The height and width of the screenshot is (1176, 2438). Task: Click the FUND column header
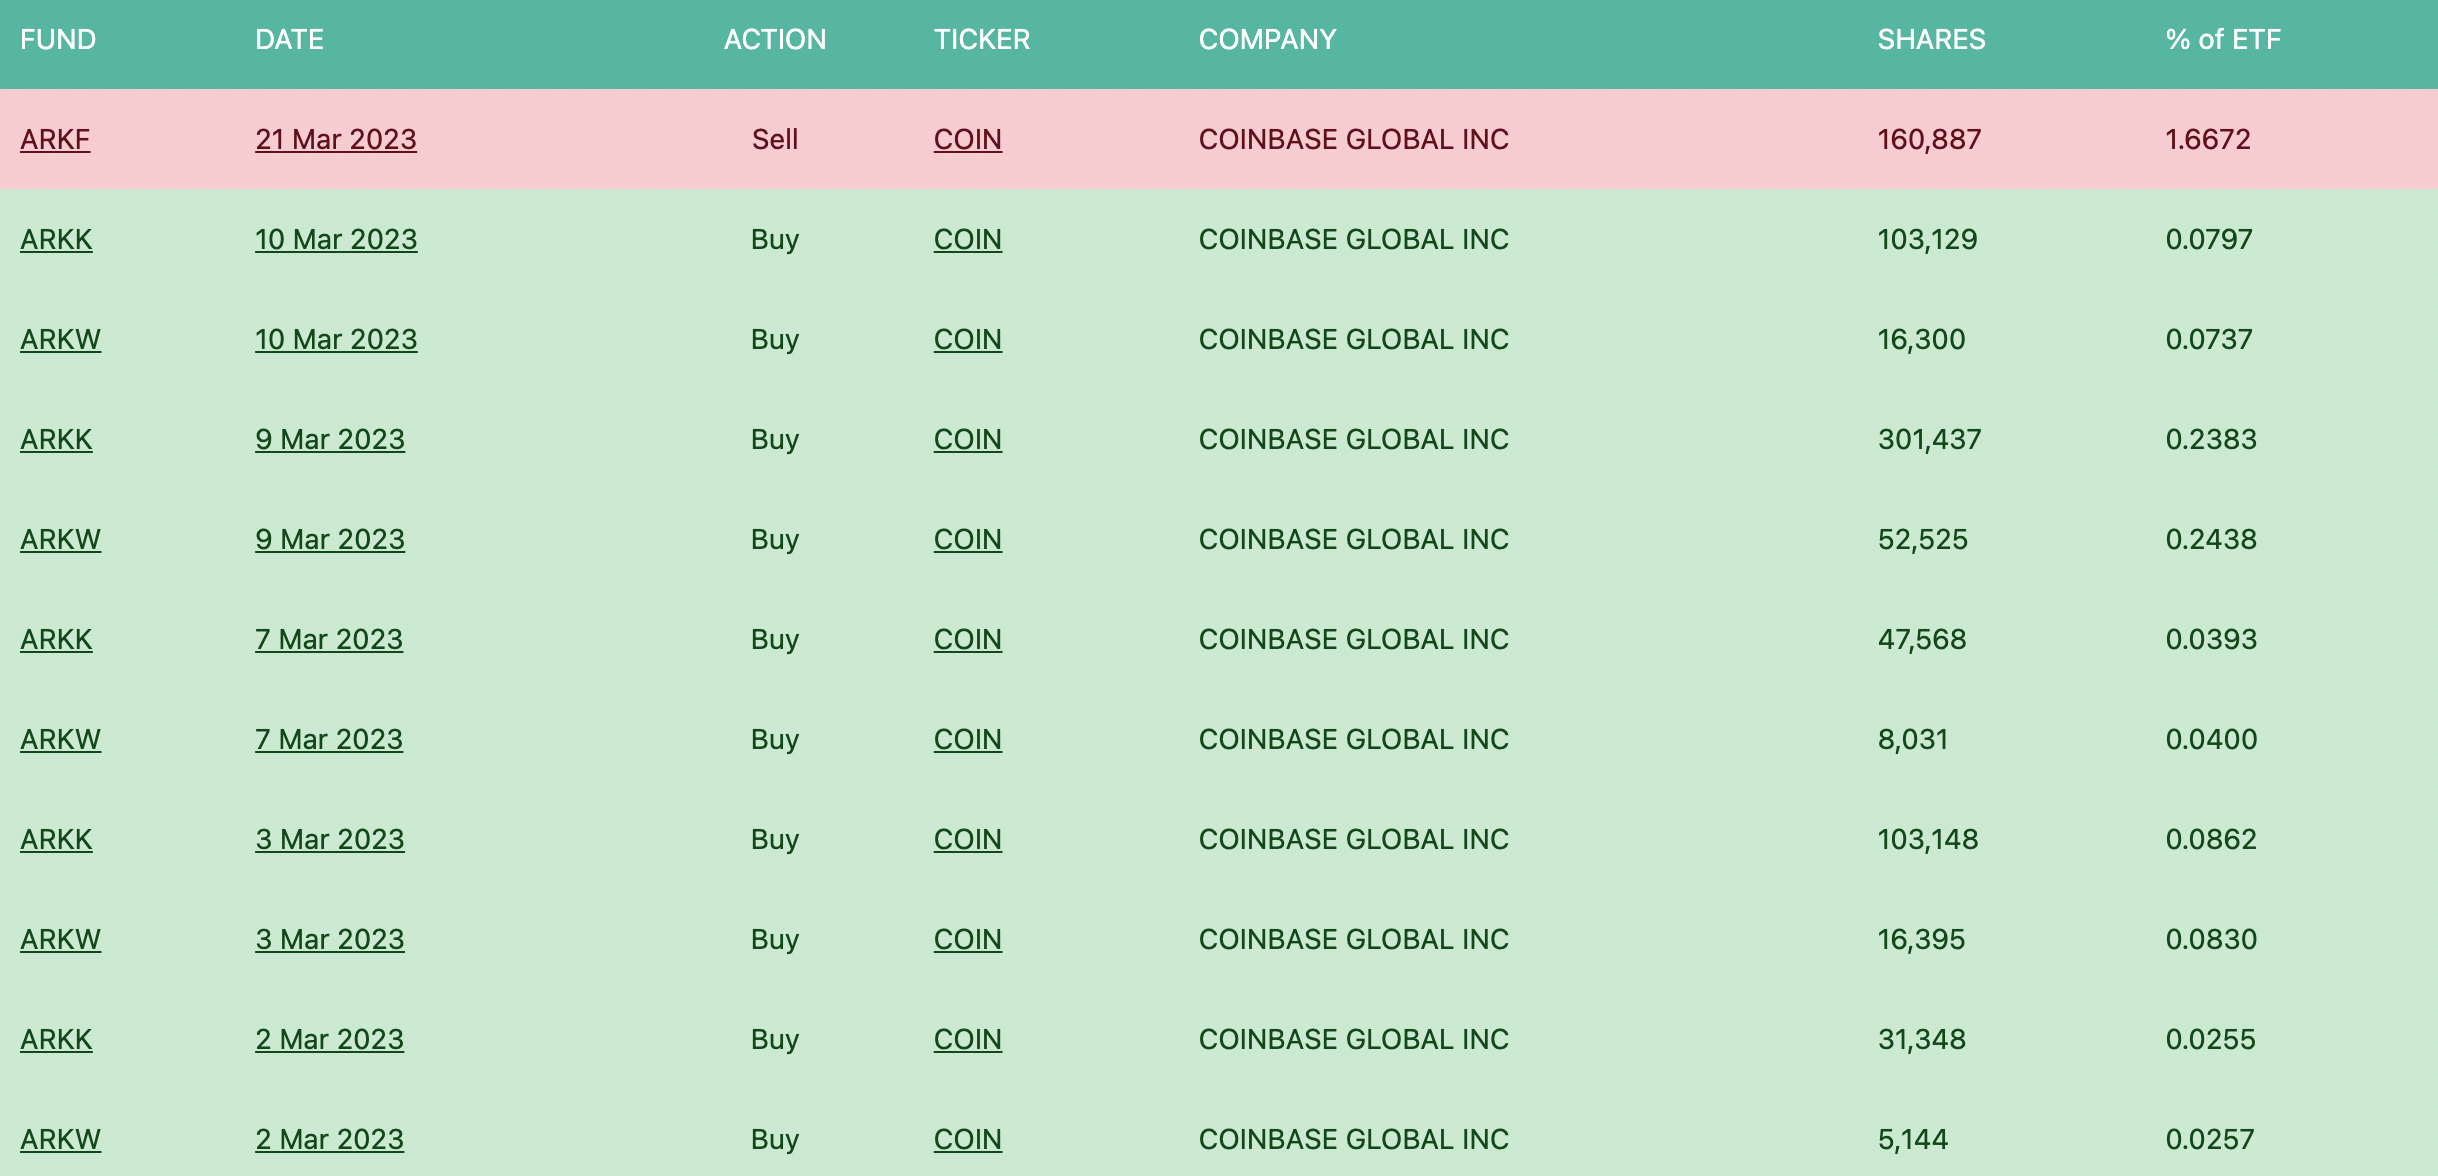pos(58,40)
